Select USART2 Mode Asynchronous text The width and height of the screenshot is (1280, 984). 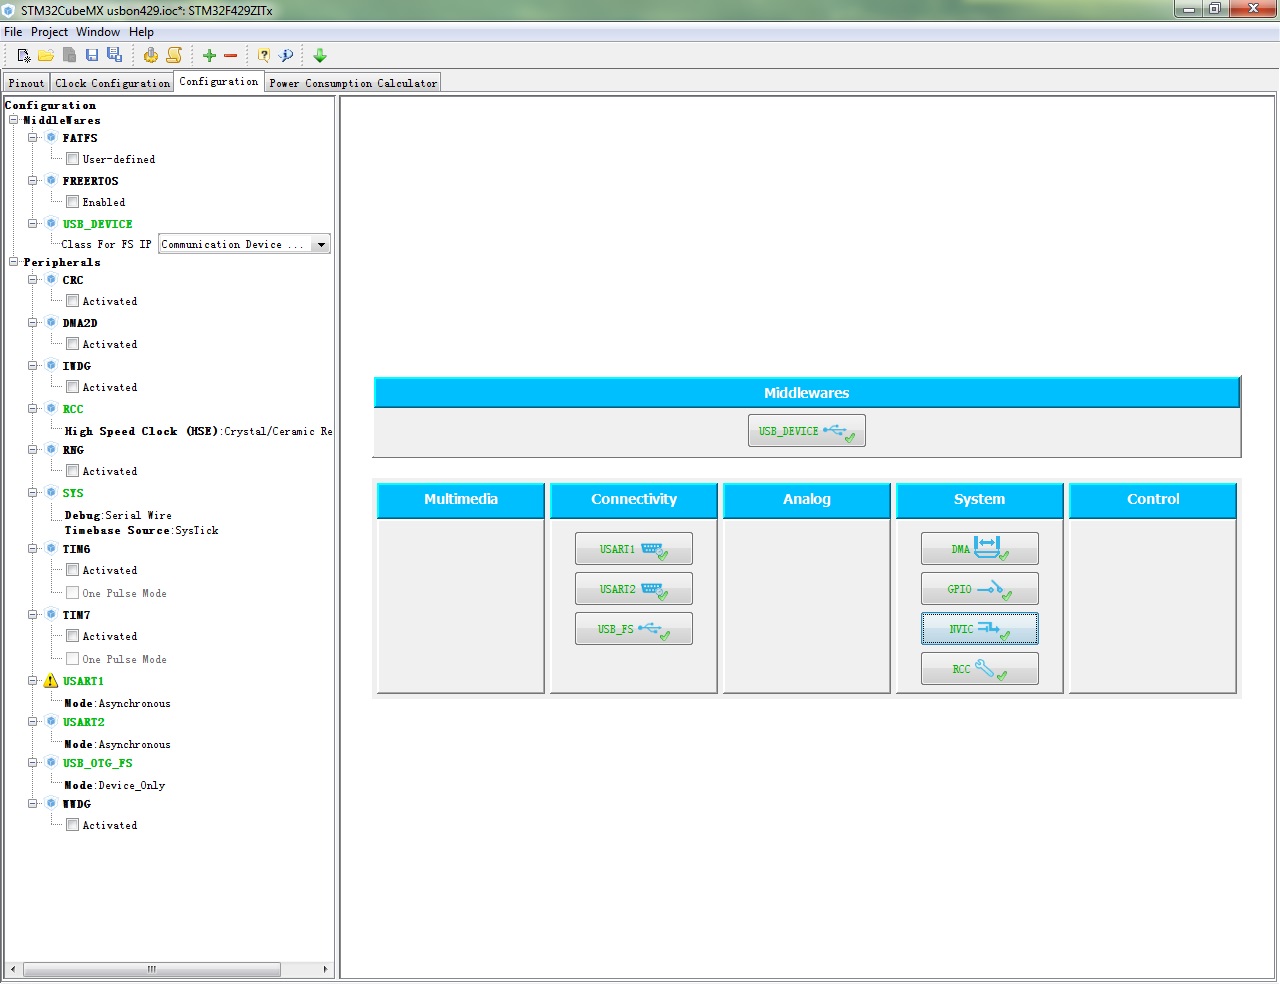(117, 745)
